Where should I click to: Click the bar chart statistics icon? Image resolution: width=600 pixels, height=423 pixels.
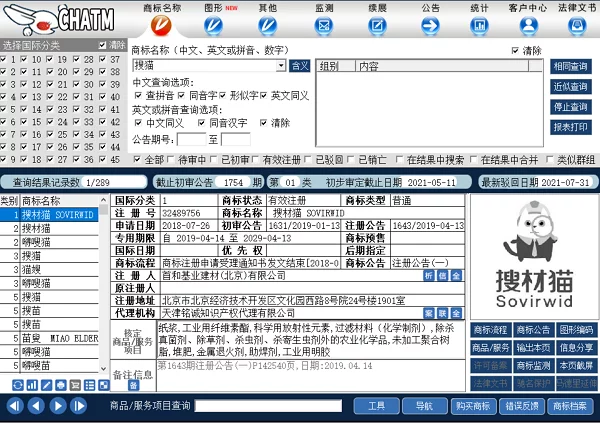click(x=32, y=385)
